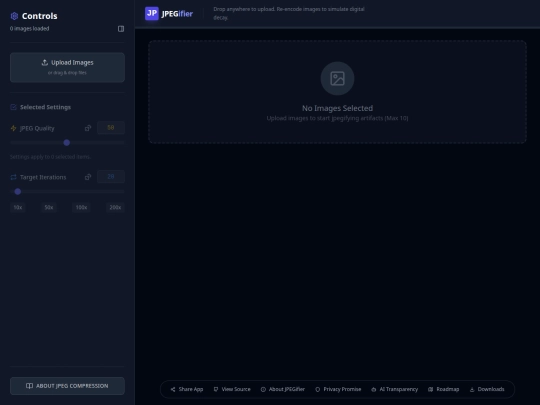540x405 pixels.
Task: Click the 0 images loaded text
Action: [x=29, y=29]
